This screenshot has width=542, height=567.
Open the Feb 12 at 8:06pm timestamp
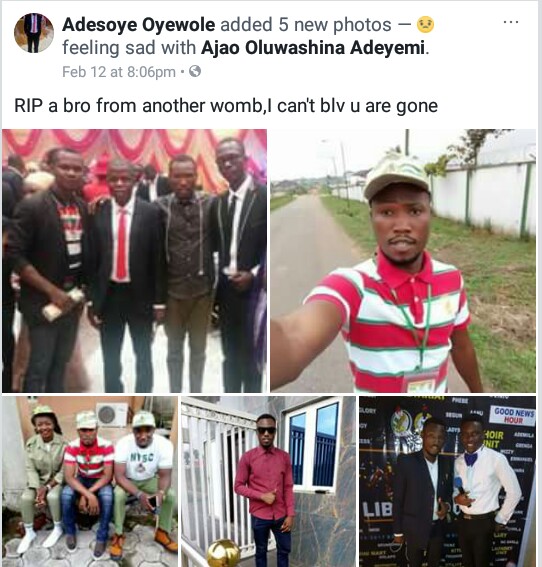click(119, 72)
